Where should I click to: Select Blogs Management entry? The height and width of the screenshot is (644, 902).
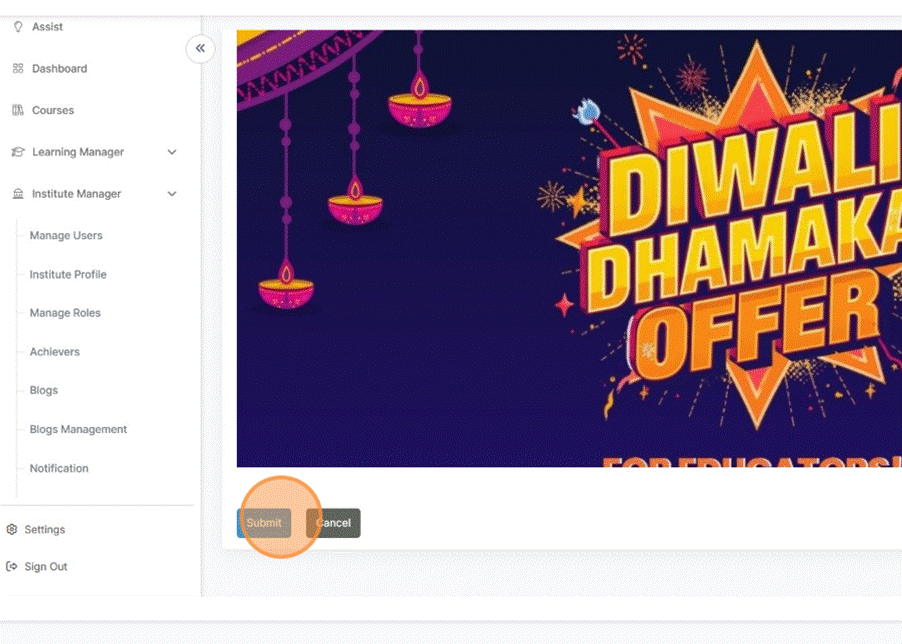(x=78, y=429)
